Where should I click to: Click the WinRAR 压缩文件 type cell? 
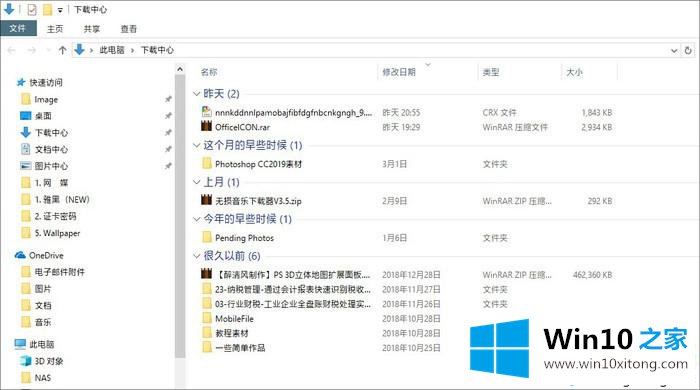click(515, 127)
